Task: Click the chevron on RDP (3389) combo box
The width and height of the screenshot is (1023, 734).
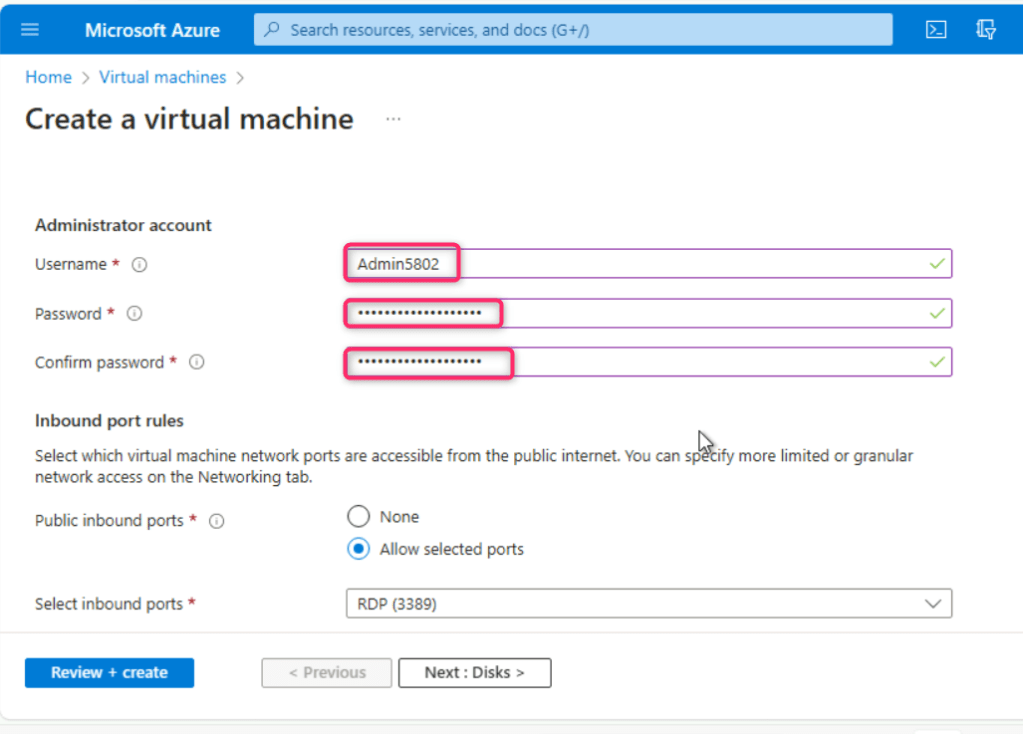Action: tap(933, 604)
